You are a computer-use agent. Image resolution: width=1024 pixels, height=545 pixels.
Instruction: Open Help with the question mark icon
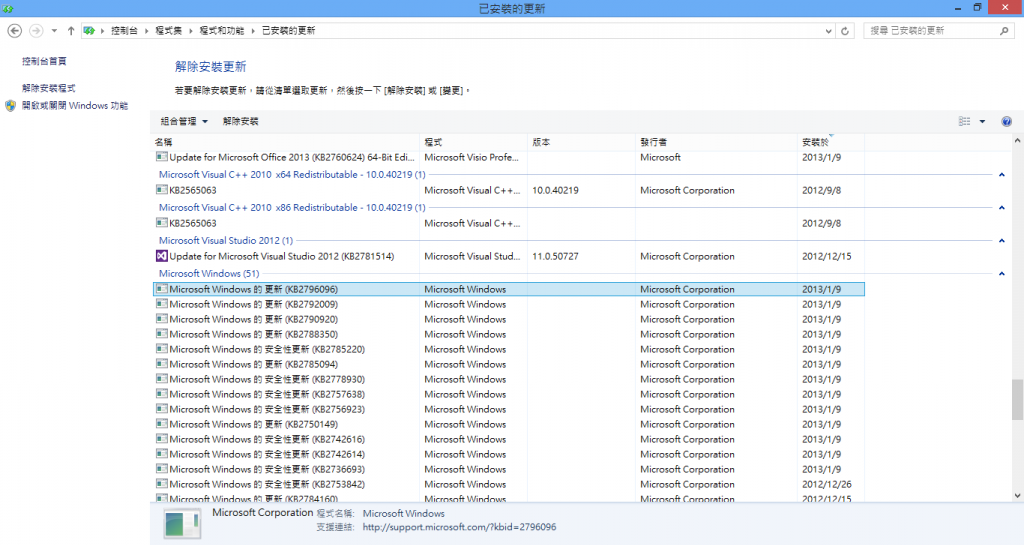(1006, 121)
